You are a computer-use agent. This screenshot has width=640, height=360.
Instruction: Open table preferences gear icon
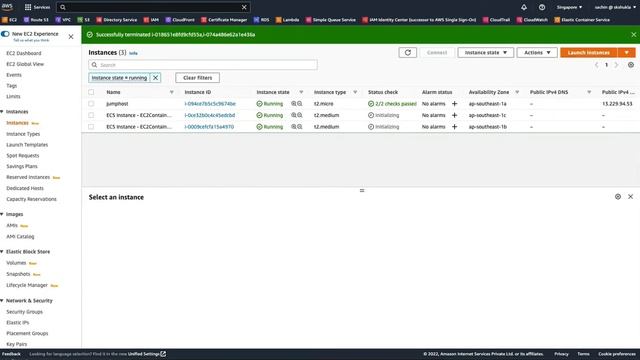[631, 65]
